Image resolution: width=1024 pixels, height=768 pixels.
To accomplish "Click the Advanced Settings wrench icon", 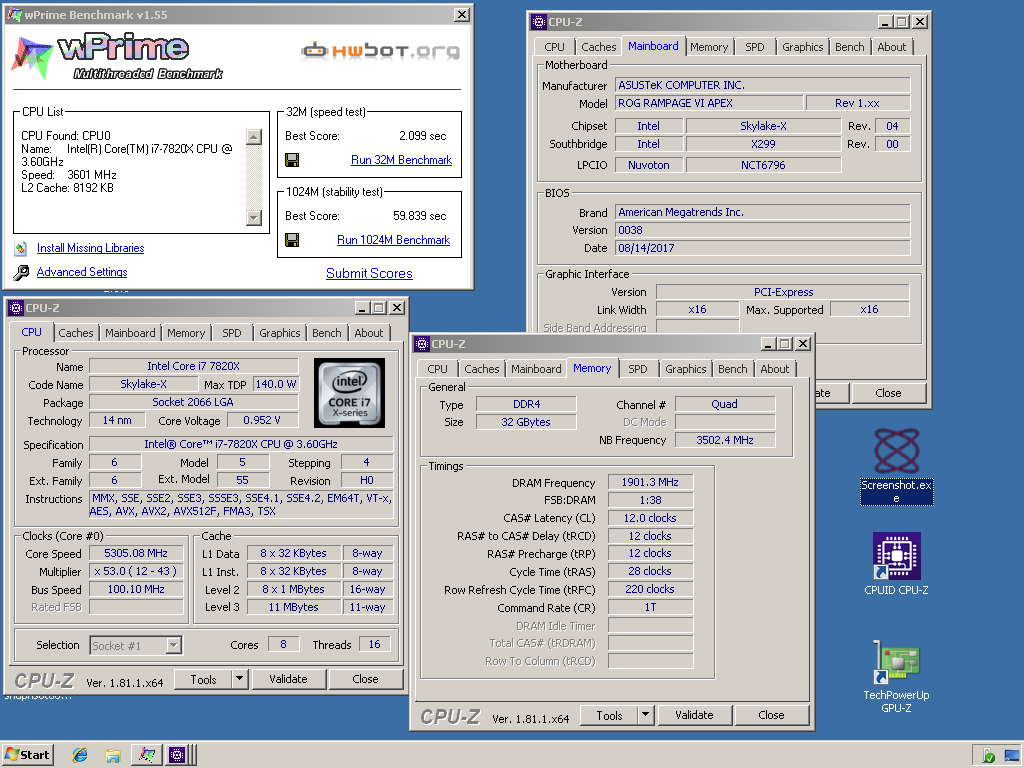I will (x=21, y=272).
